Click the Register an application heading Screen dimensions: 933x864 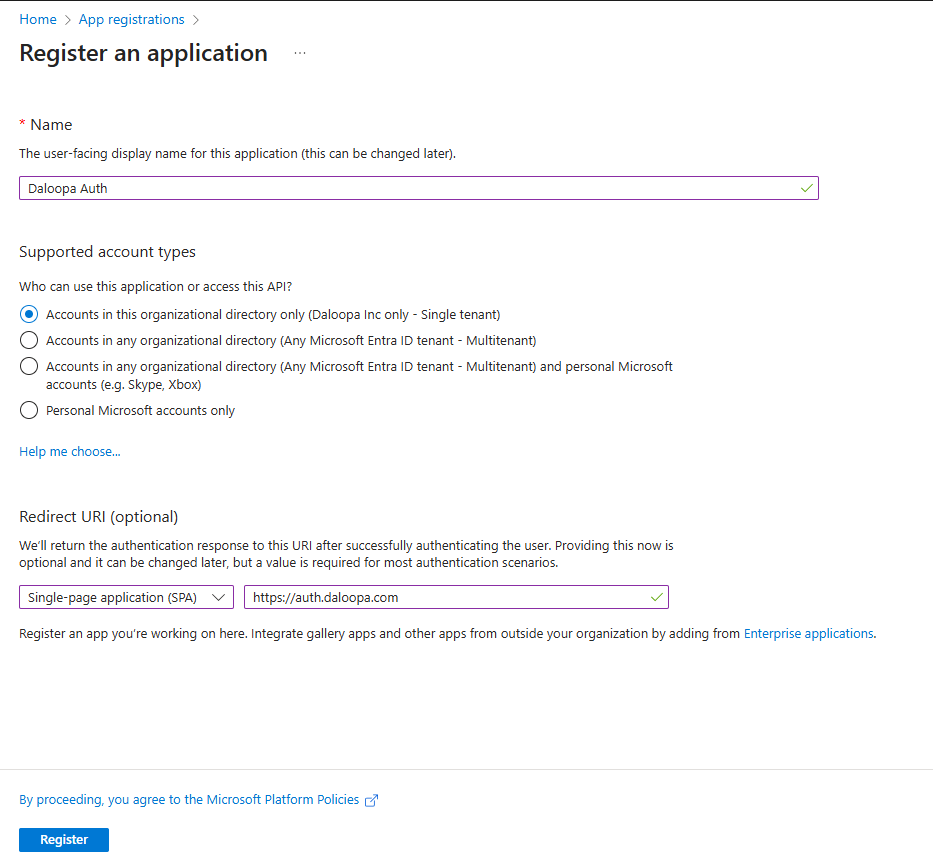coord(143,53)
